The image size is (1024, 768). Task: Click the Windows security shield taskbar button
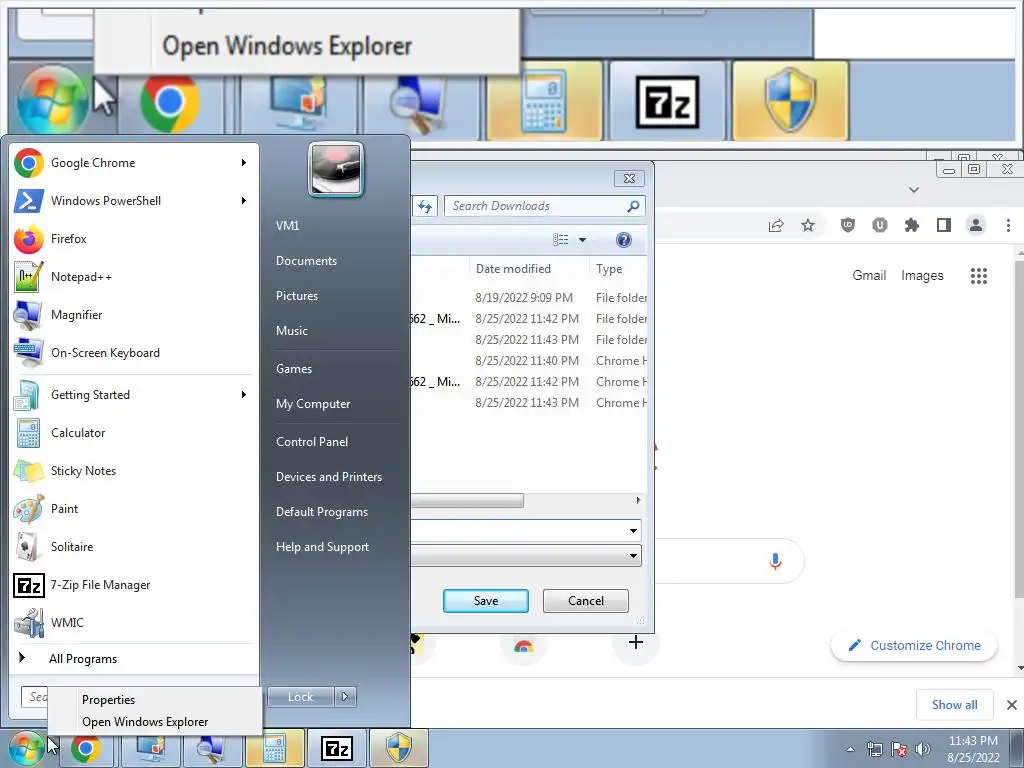pos(399,748)
